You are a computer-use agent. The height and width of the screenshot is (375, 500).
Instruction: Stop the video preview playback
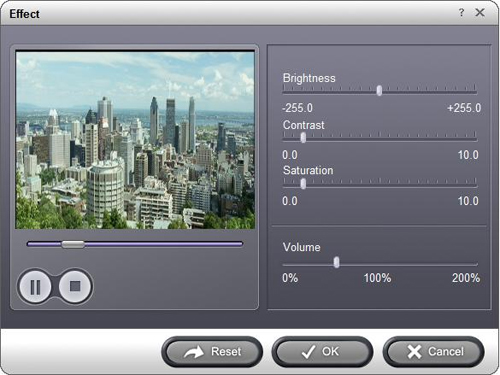coord(75,286)
